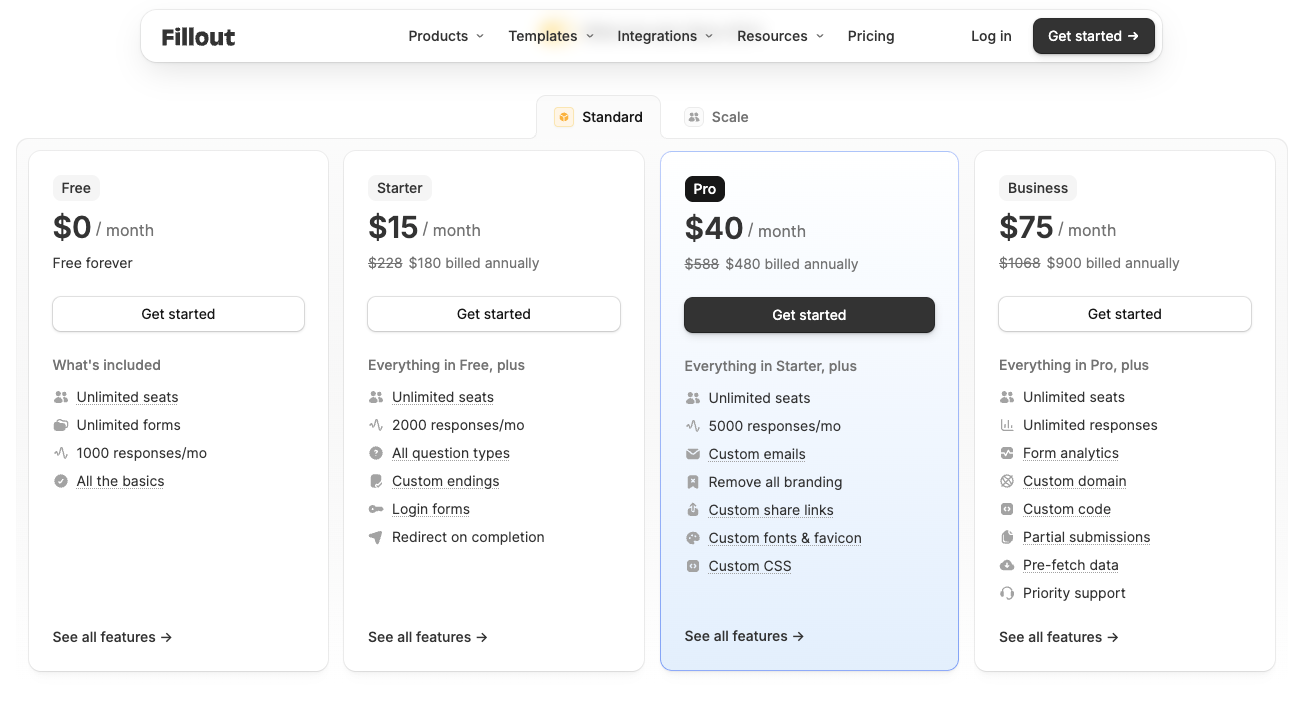Open See all features for the Business plan
This screenshot has height=704, width=1308.
click(x=1059, y=636)
